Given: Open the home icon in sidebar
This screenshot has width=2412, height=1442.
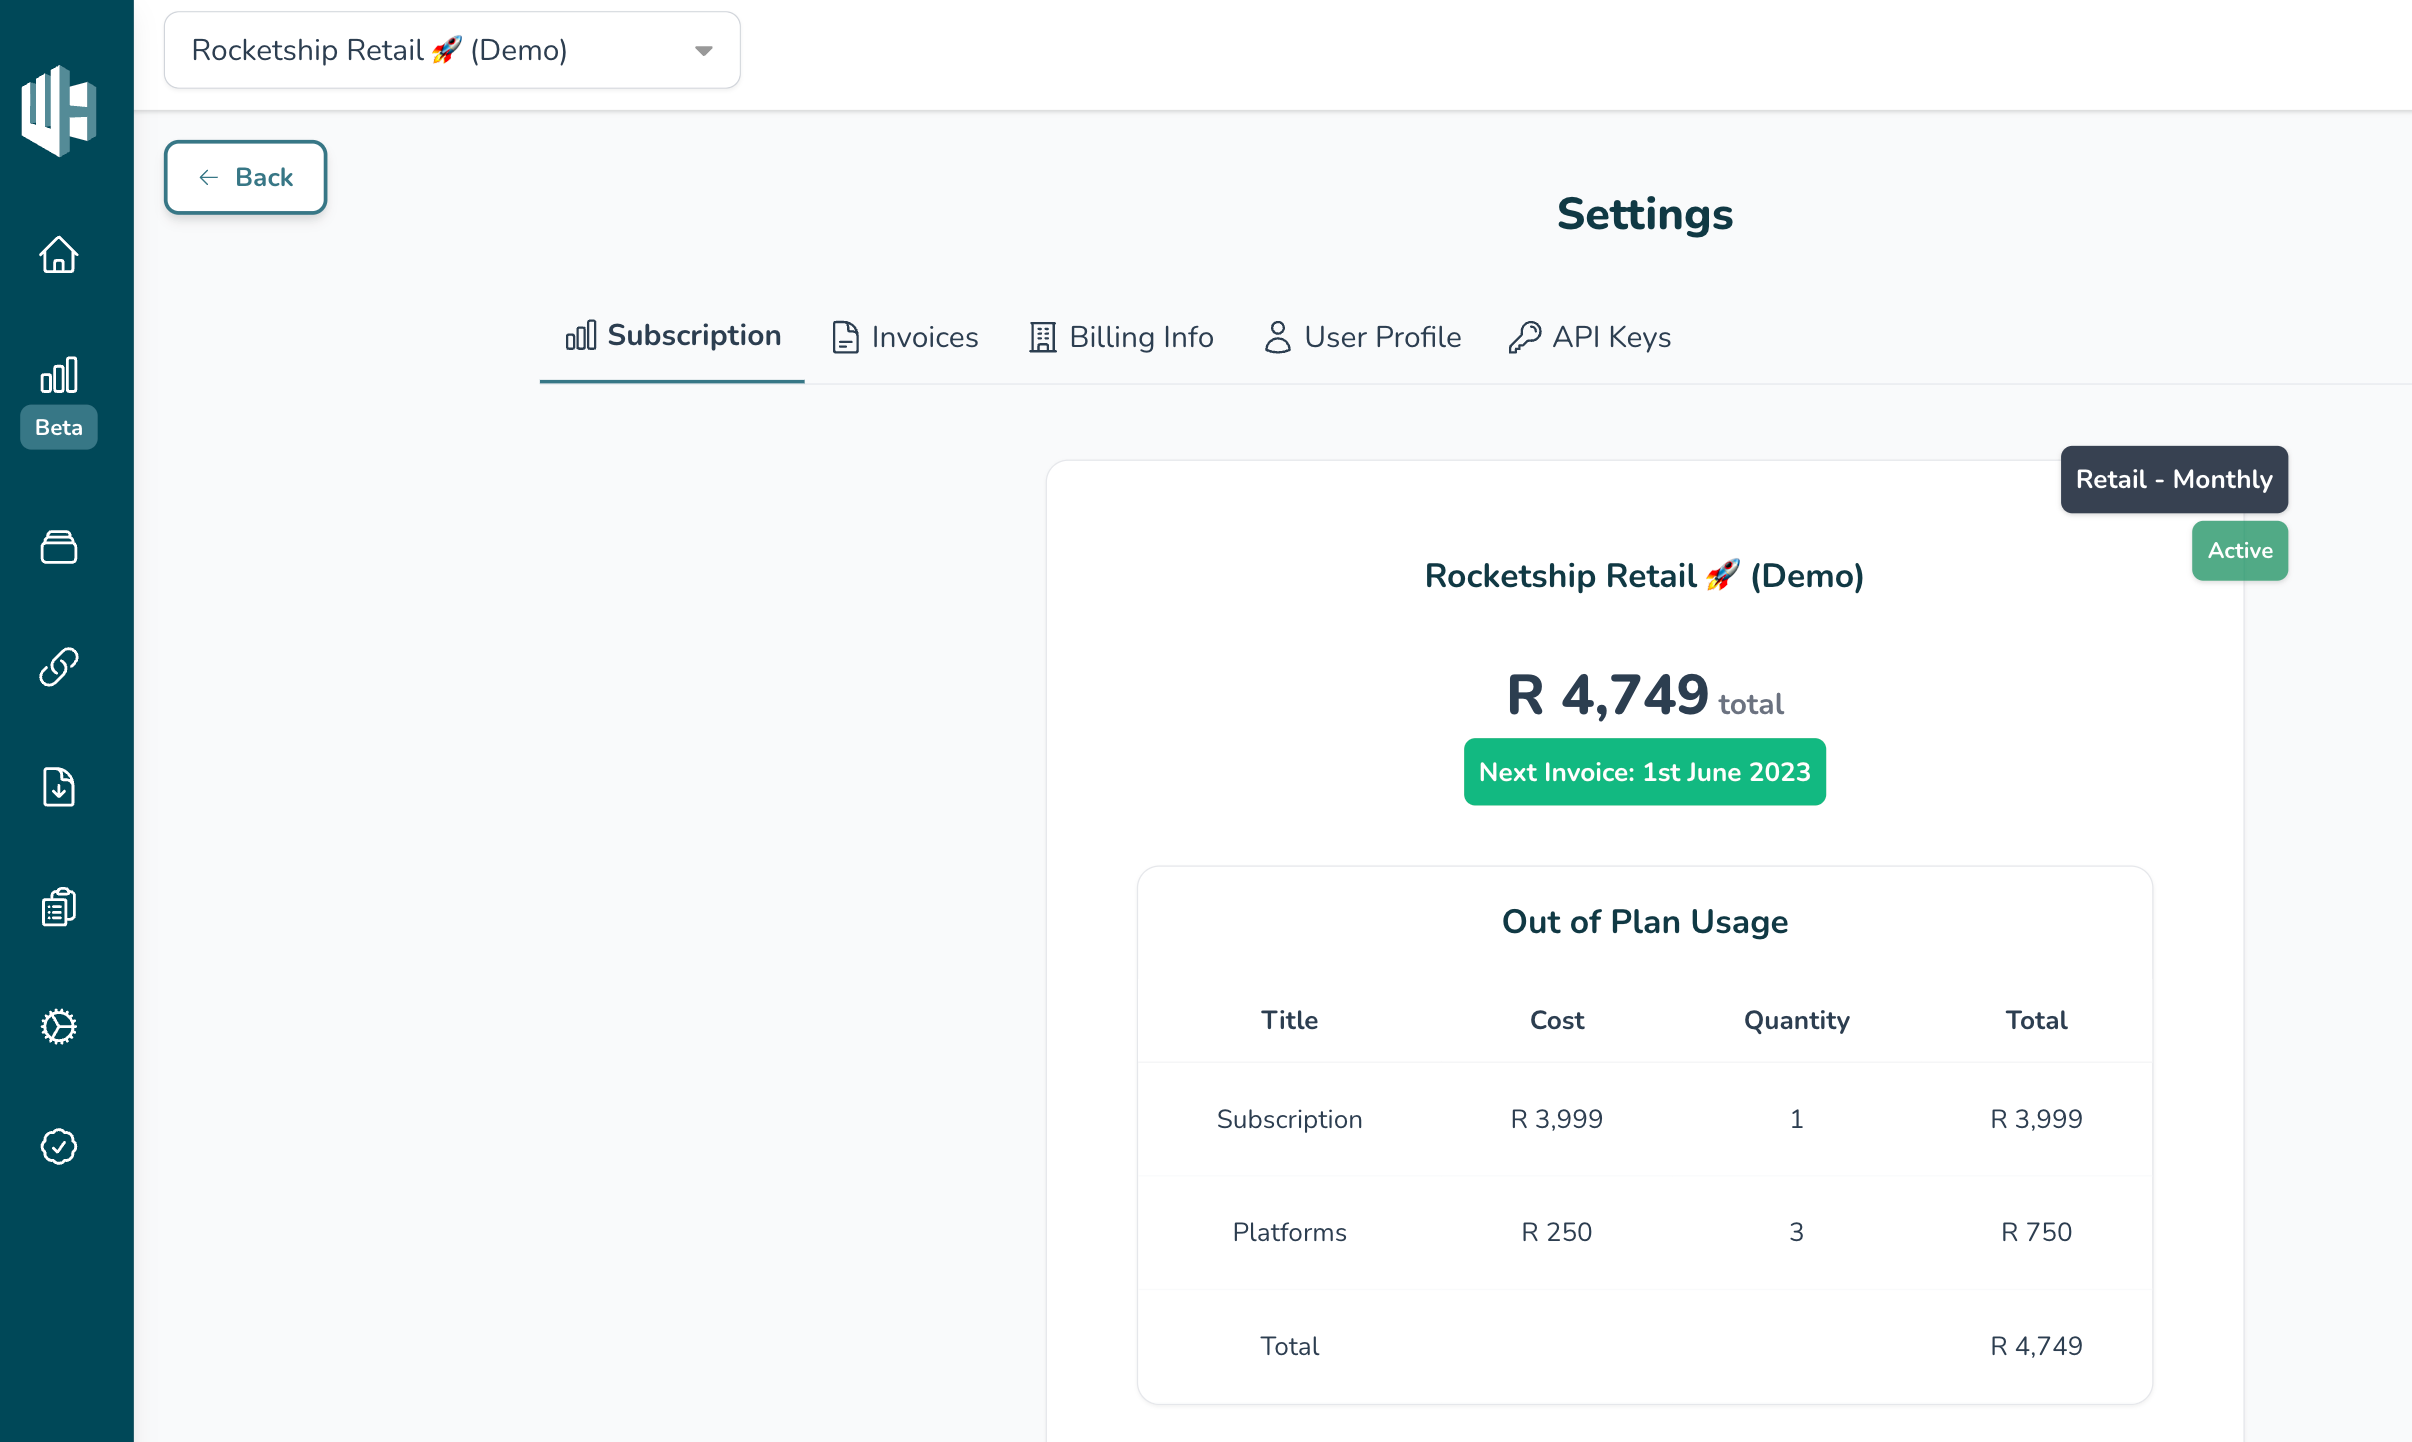Looking at the screenshot, I should coord(58,255).
